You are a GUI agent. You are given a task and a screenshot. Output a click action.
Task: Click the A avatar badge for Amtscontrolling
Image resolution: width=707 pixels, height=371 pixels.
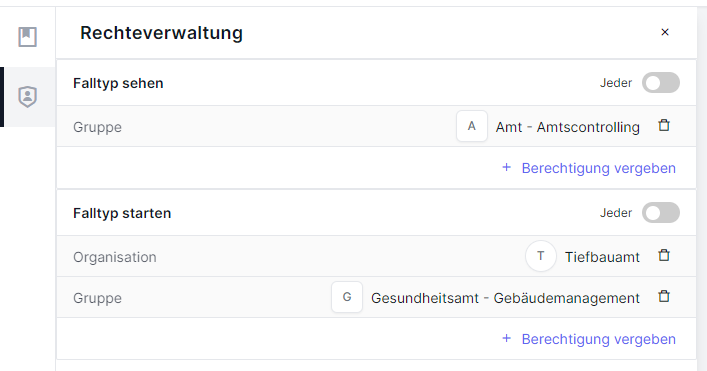tap(472, 126)
